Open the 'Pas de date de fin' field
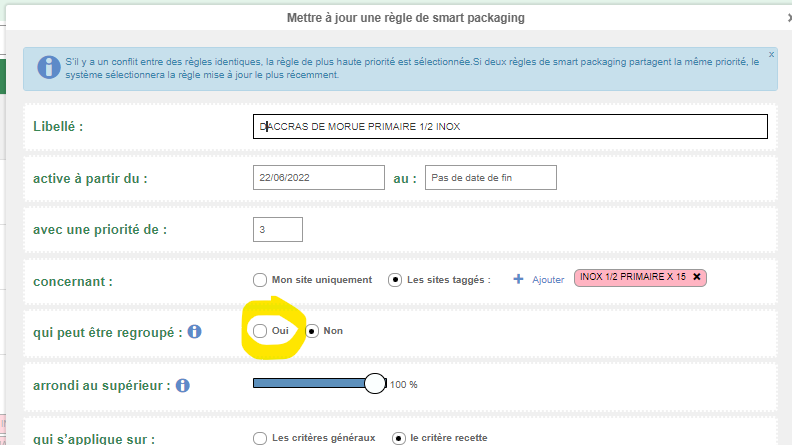Image resolution: width=792 pixels, height=445 pixels. coord(491,178)
